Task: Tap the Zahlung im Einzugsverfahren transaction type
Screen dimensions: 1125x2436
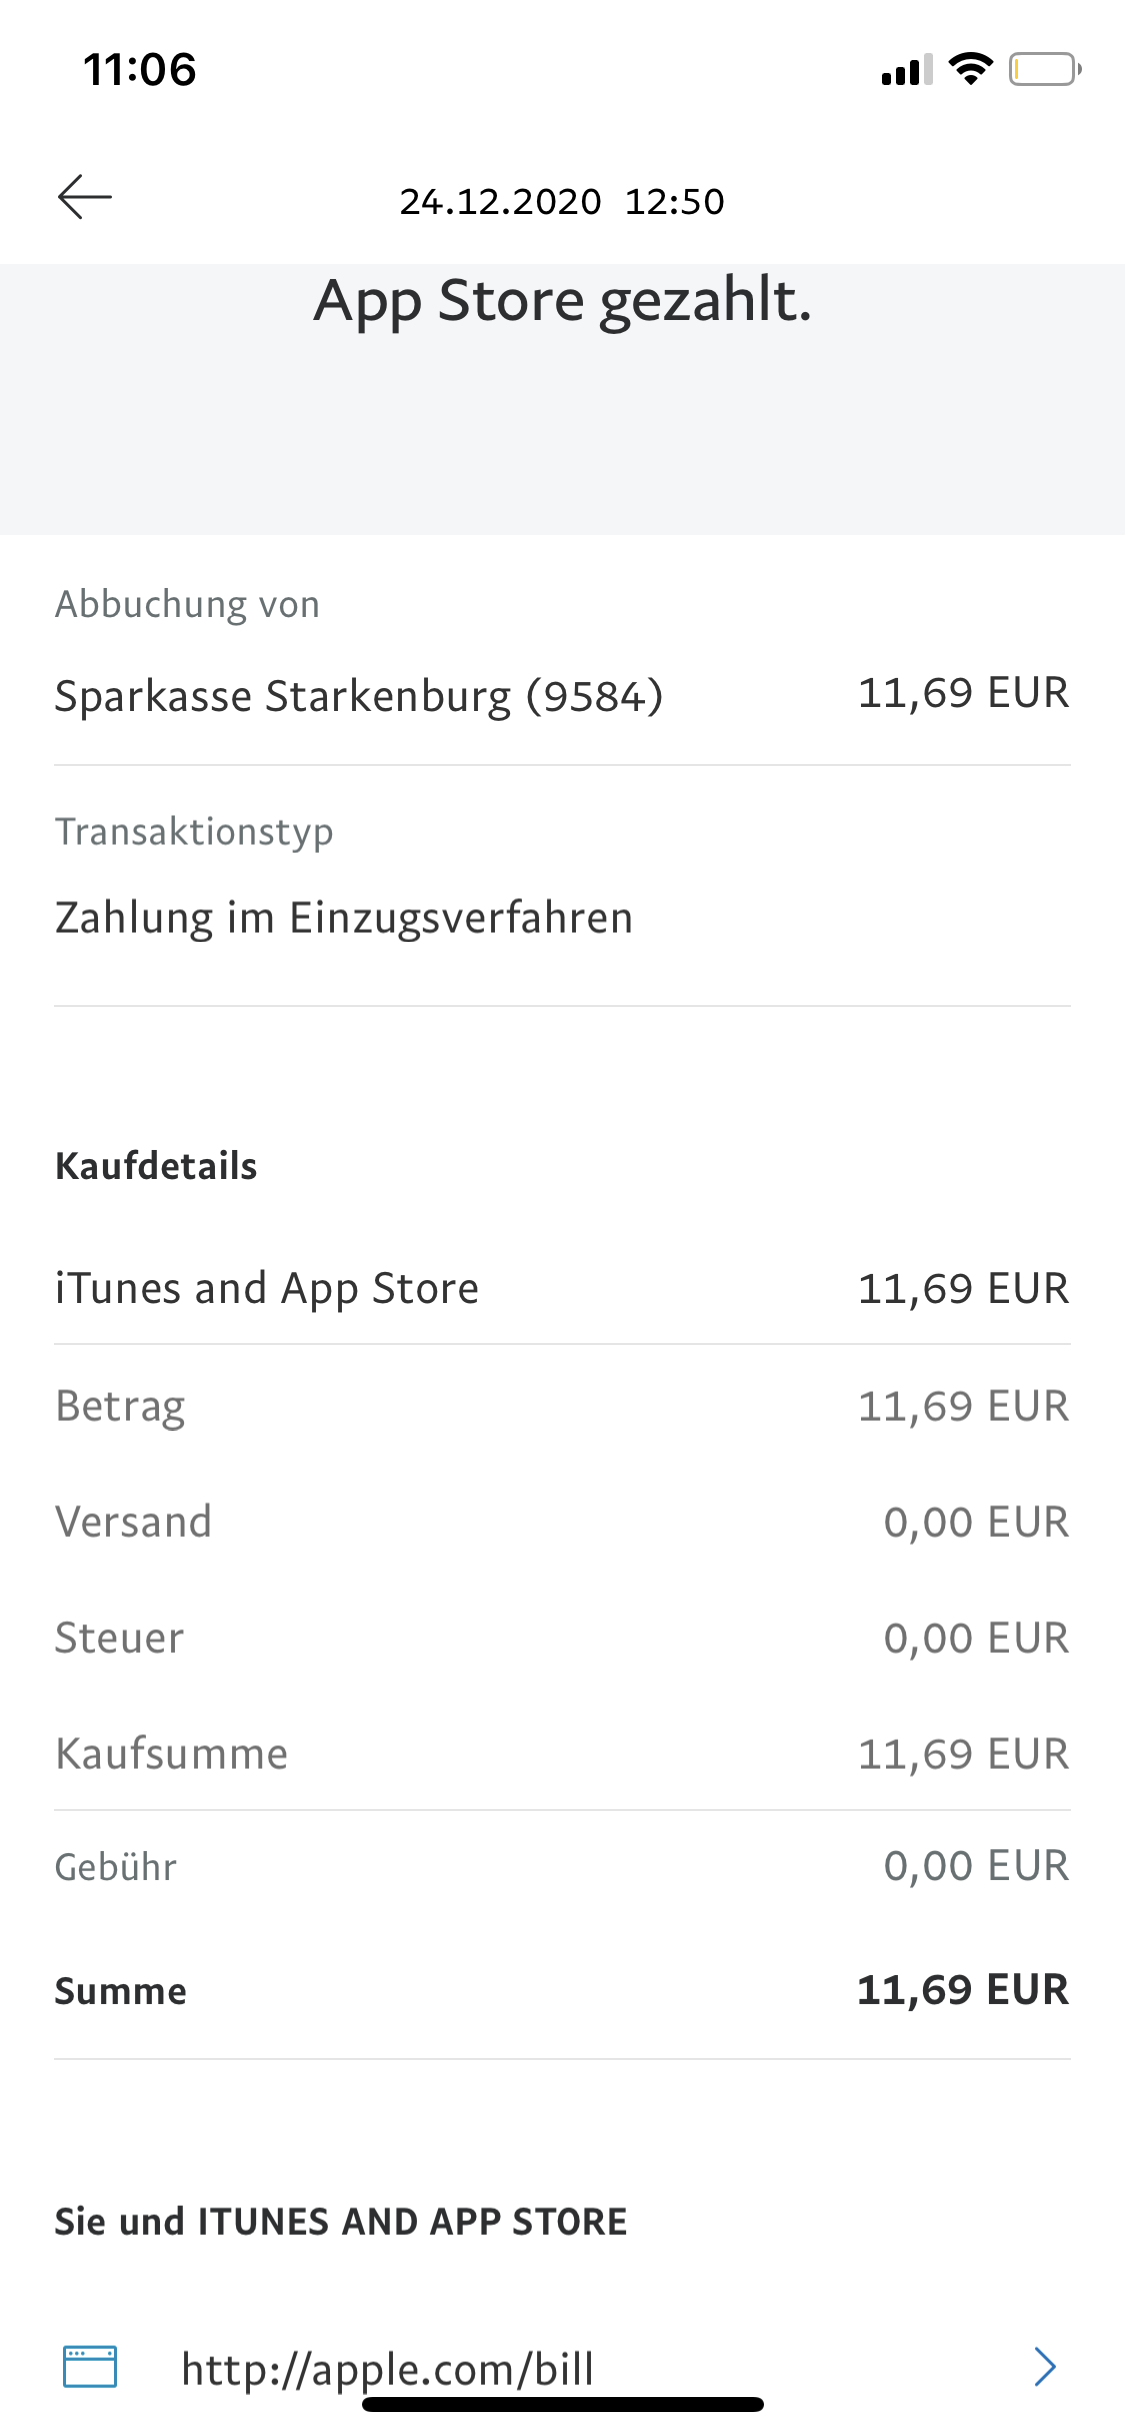Action: pyautogui.click(x=344, y=917)
